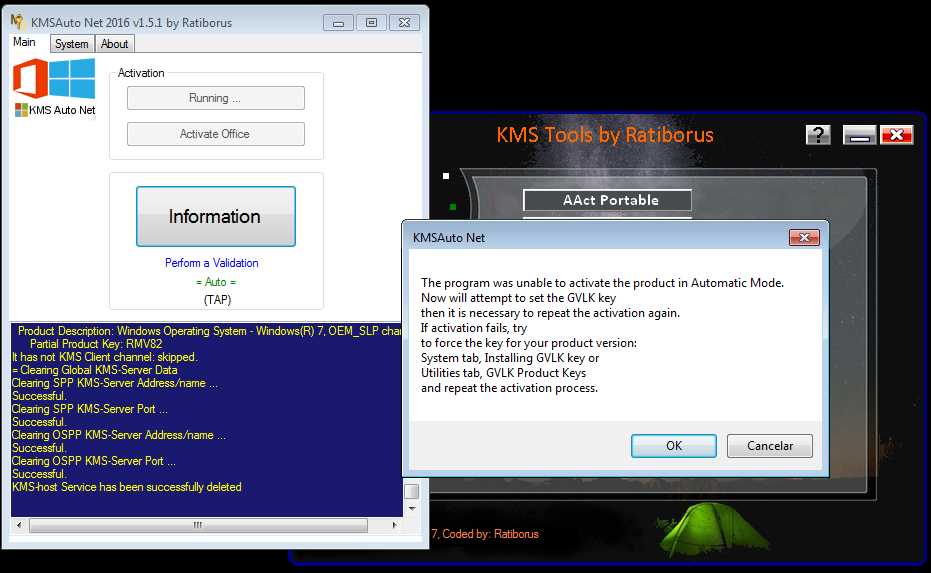Close the KMSAuto Net 2016 main window
931x573 pixels.
coord(404,23)
